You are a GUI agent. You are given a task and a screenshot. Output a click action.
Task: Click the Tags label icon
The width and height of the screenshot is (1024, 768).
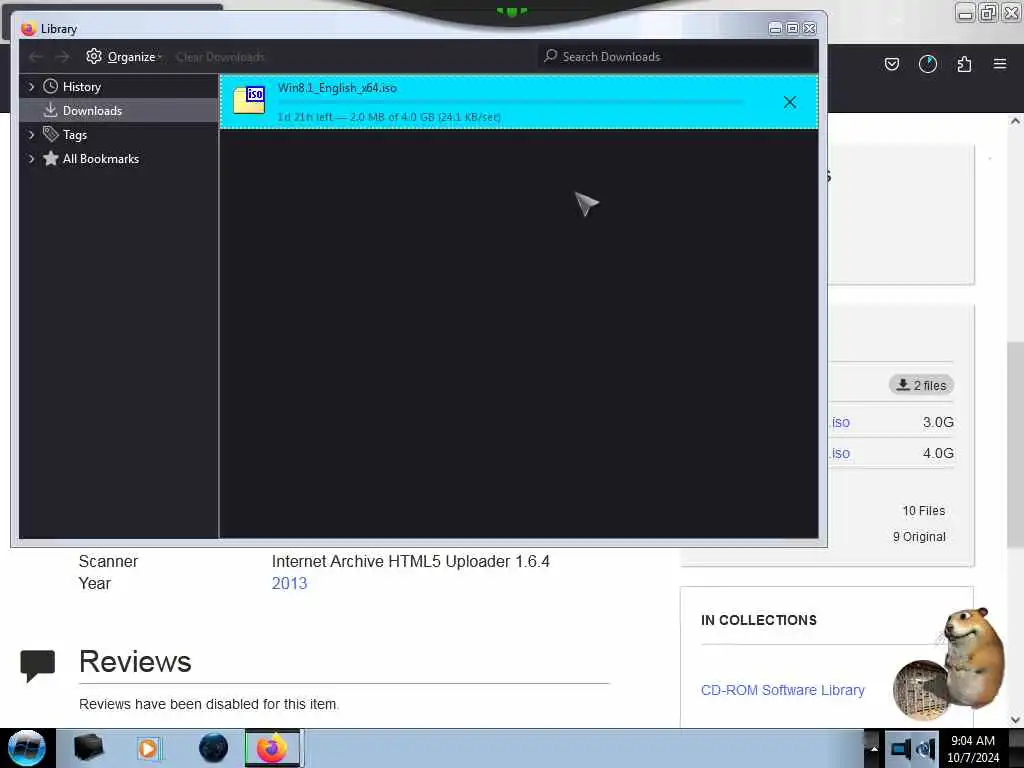[50, 134]
